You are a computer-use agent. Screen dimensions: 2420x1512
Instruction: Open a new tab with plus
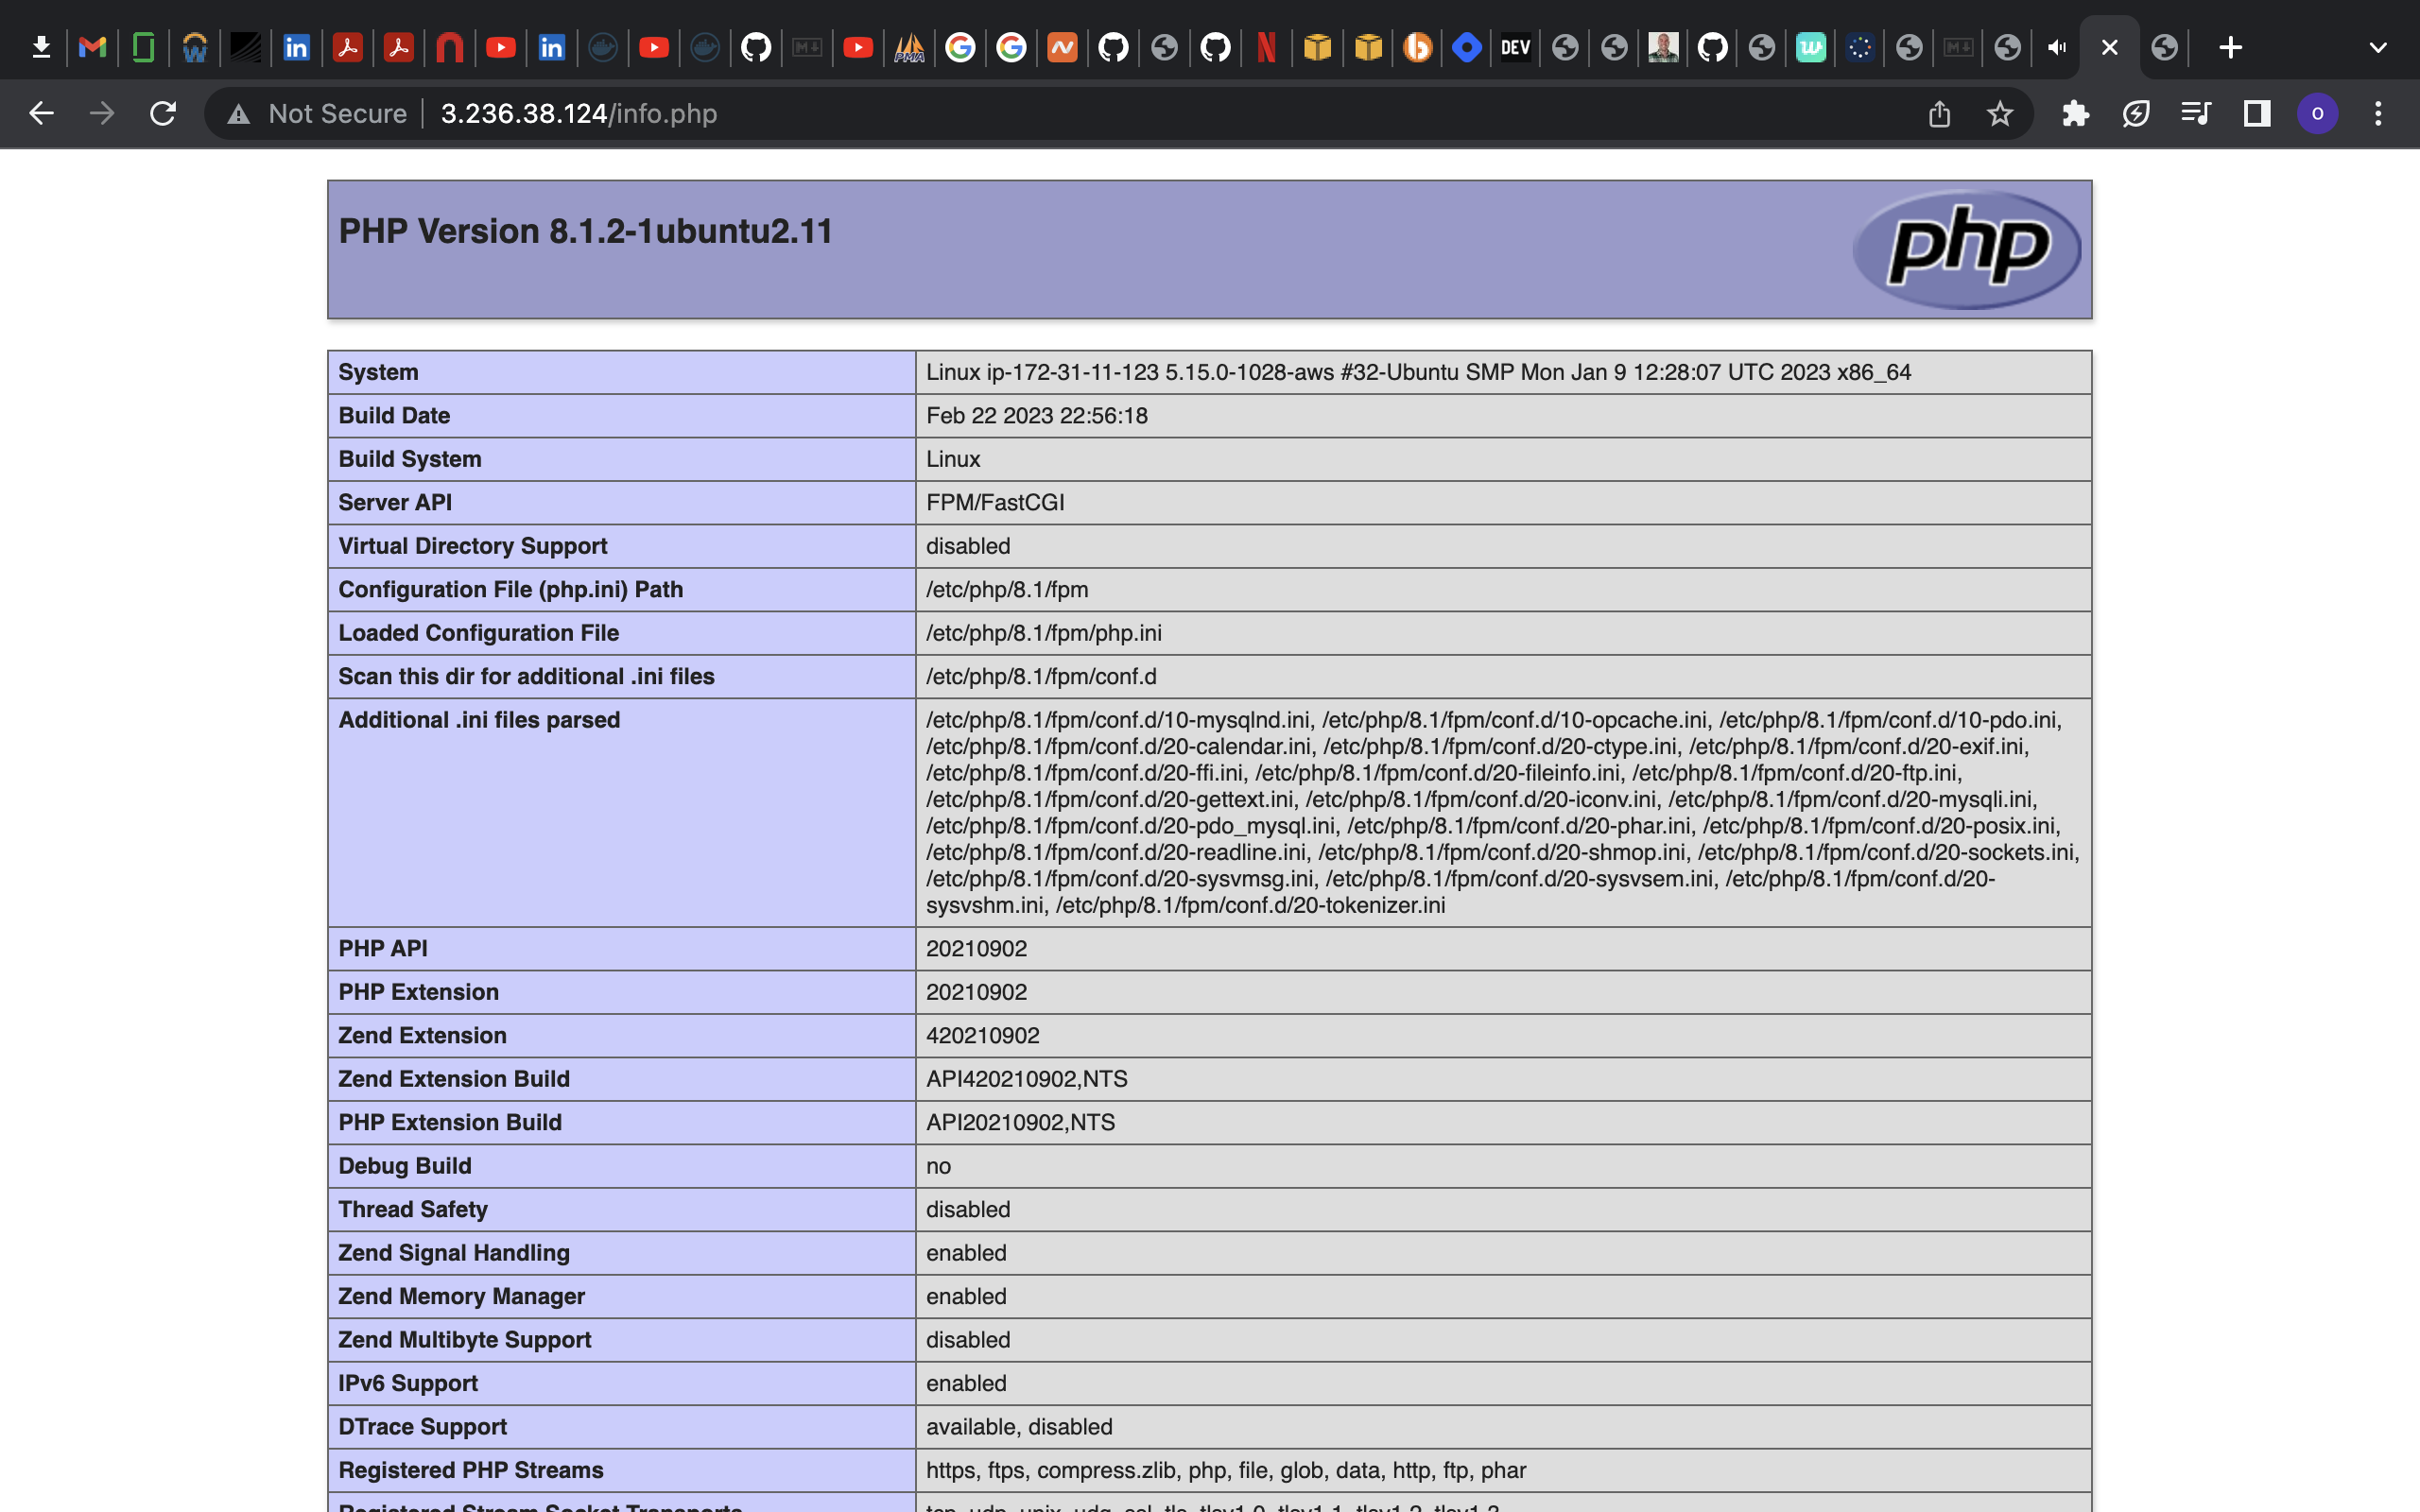(x=2230, y=47)
